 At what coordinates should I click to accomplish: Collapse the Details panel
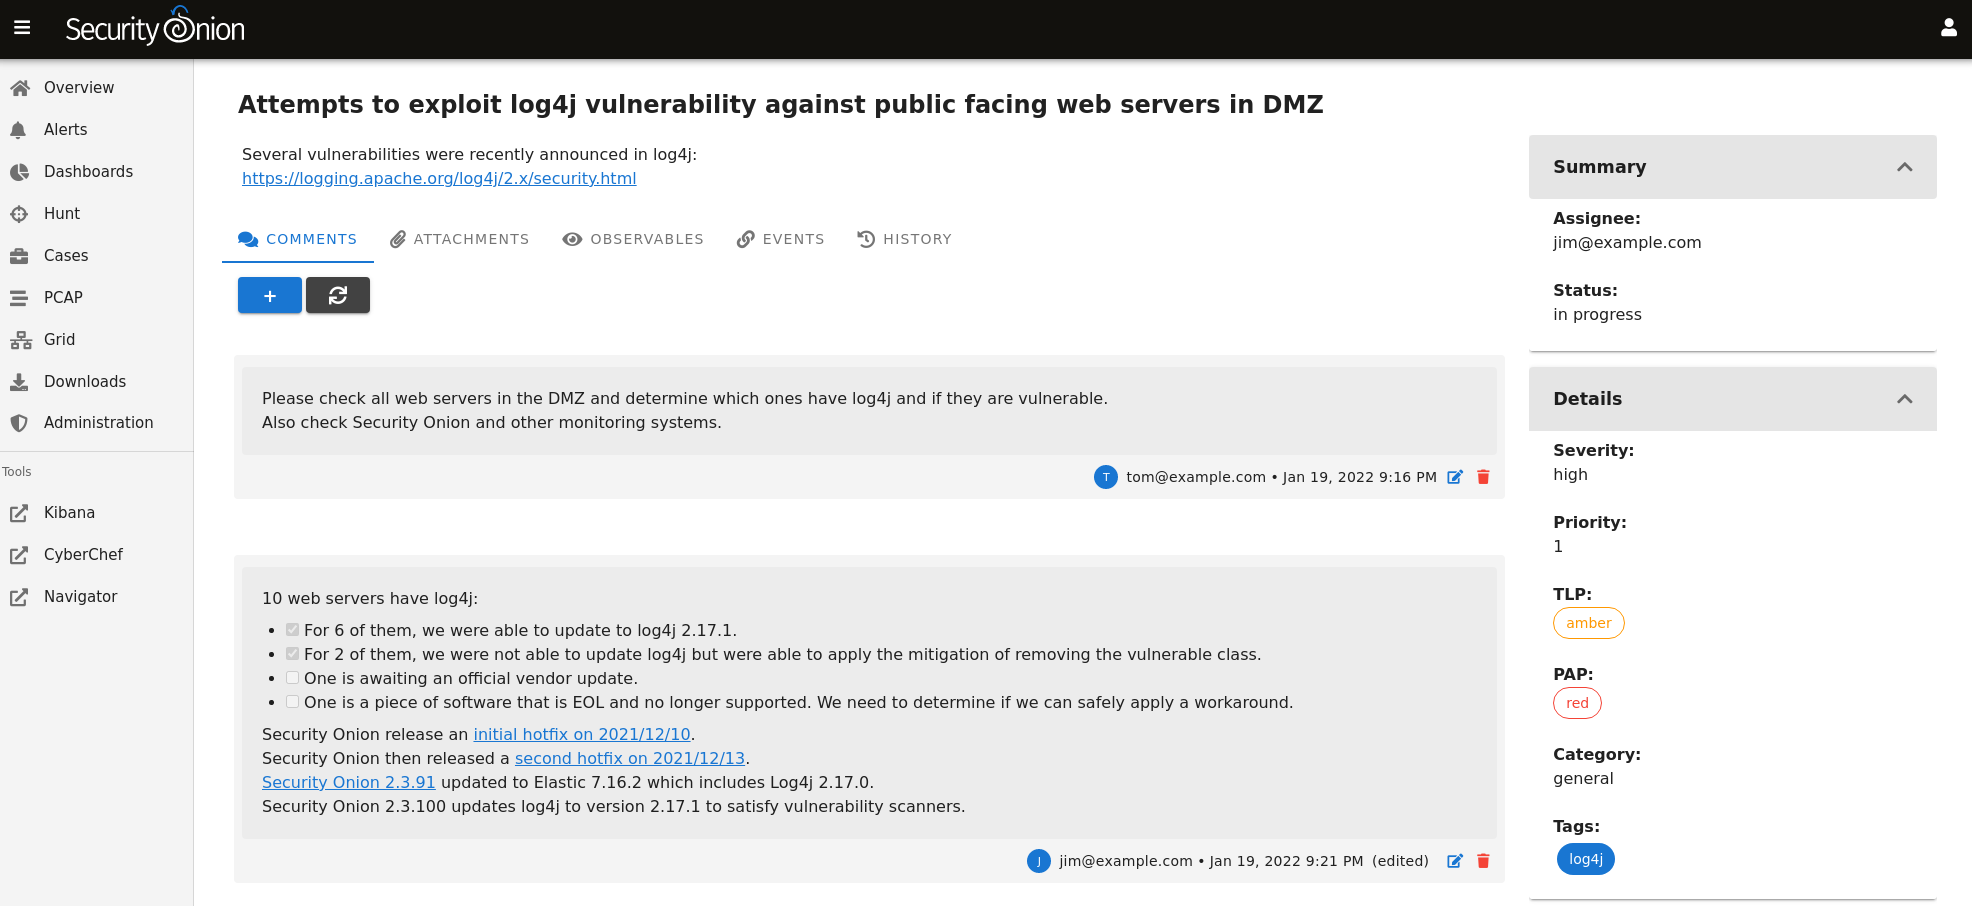pyautogui.click(x=1904, y=399)
